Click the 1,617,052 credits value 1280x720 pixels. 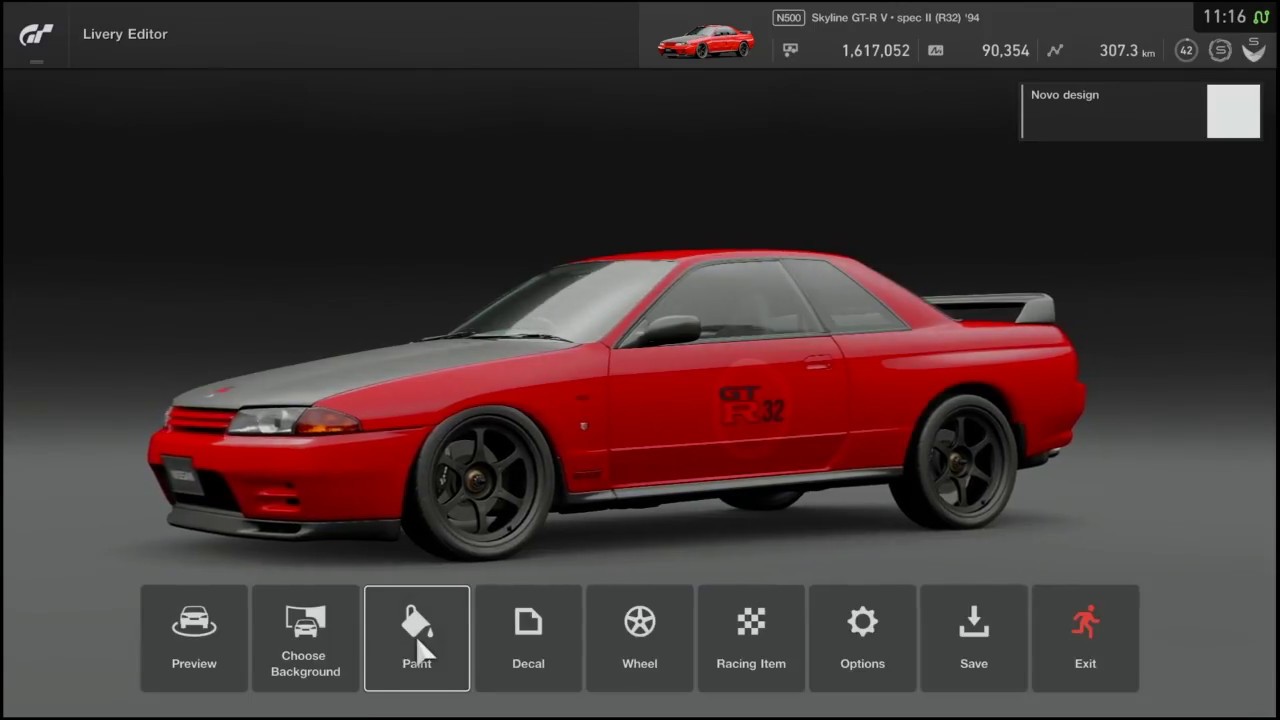point(876,50)
